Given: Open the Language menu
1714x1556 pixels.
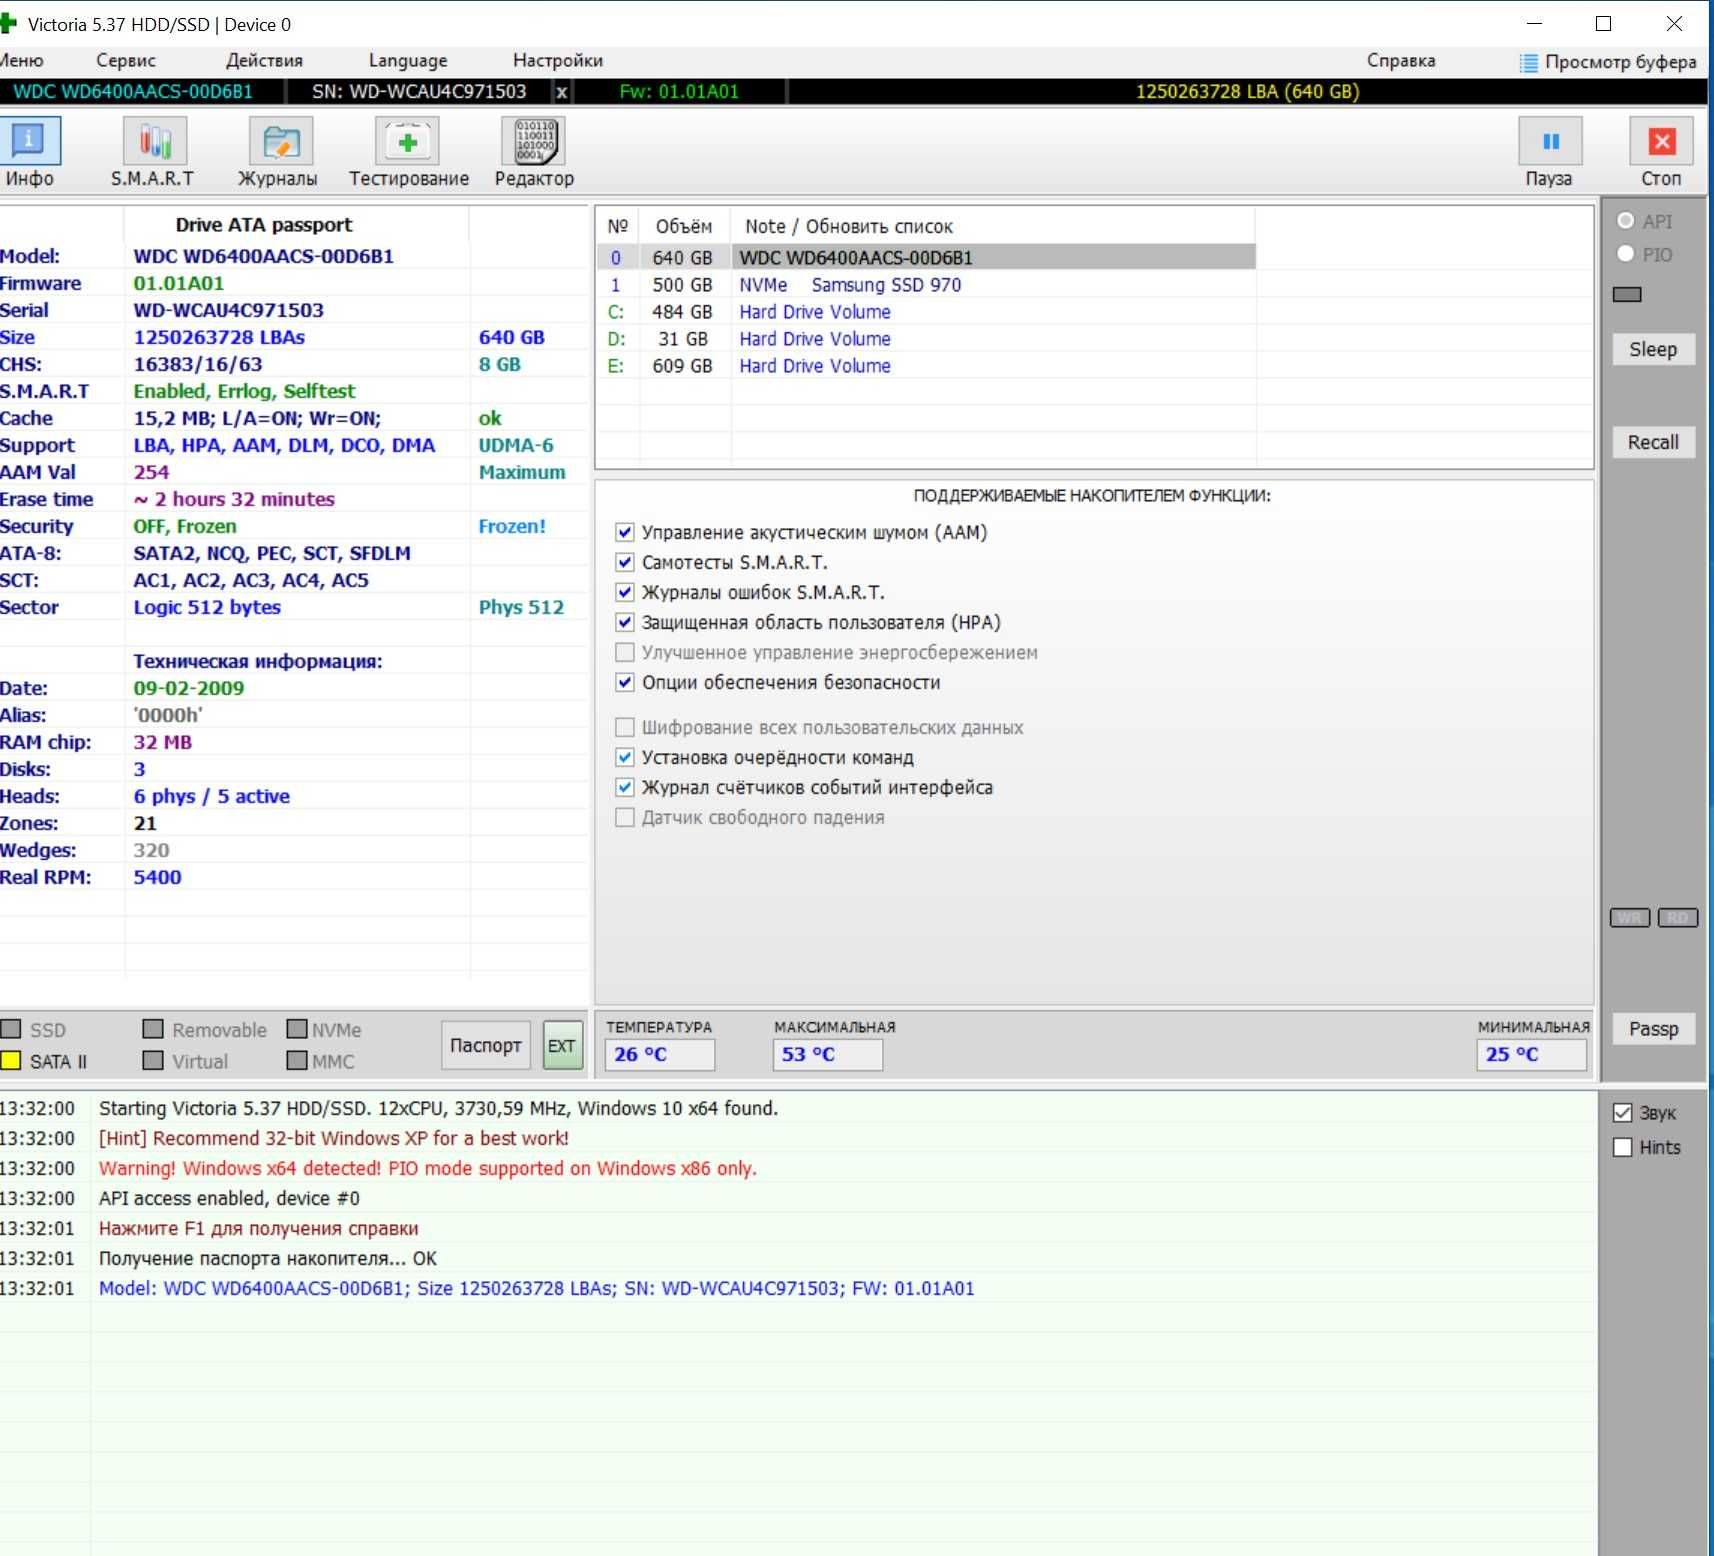Looking at the screenshot, I should click(x=408, y=61).
